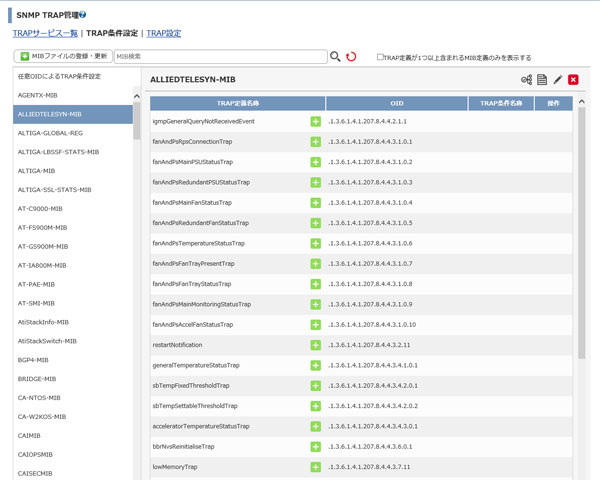600x480 pixels.
Task: Add condition for generalTemperatureStatusTrap
Action: [316, 366]
